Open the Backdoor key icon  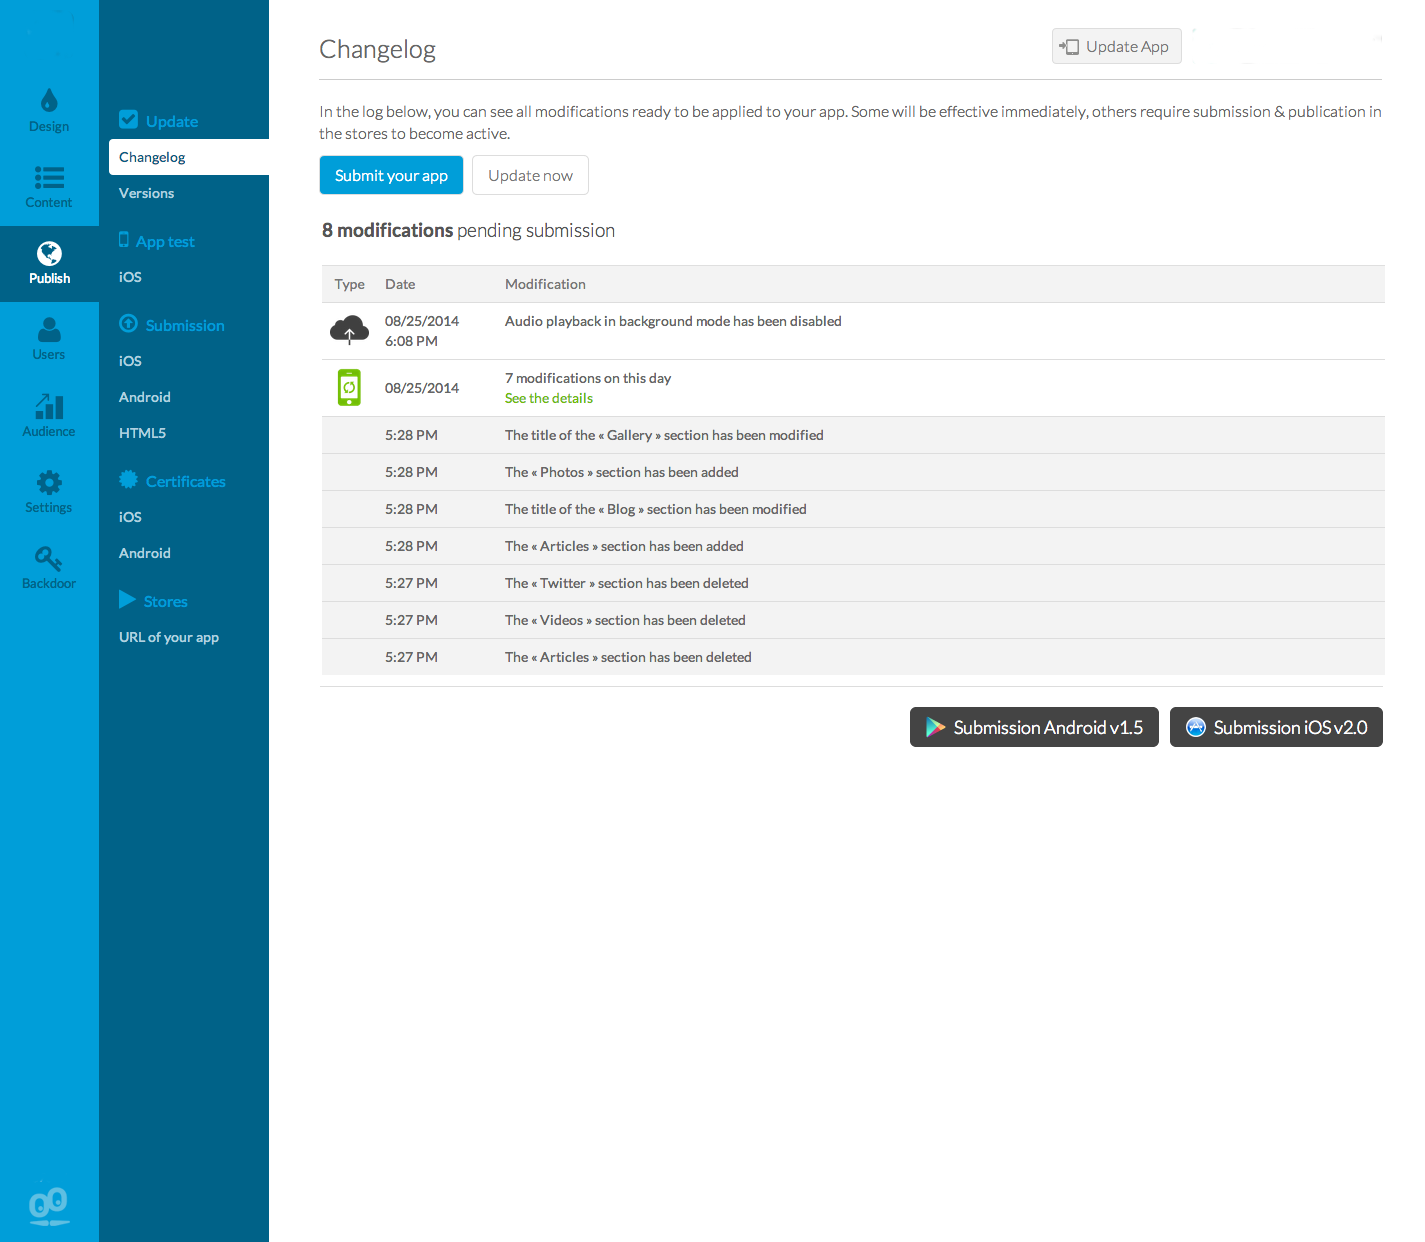[x=49, y=559]
